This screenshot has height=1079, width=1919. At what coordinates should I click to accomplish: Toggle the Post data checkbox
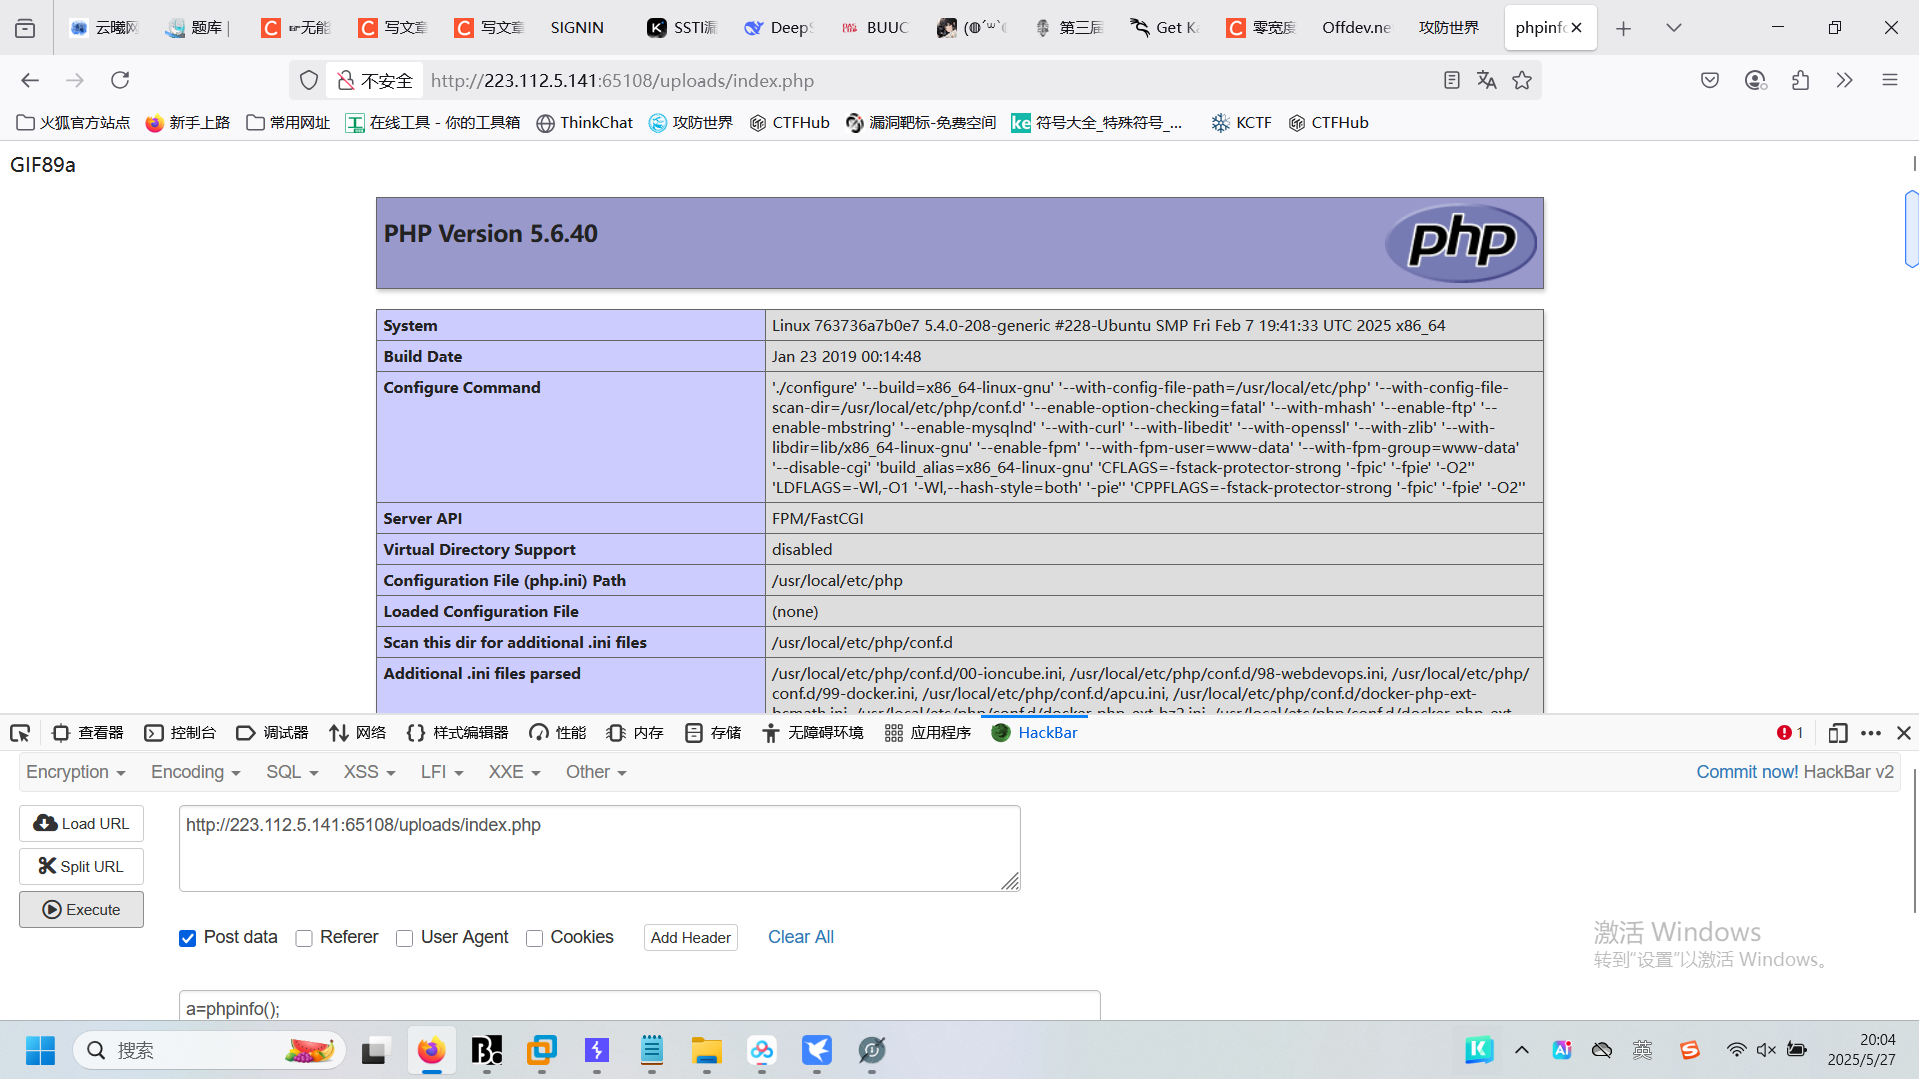click(x=187, y=938)
